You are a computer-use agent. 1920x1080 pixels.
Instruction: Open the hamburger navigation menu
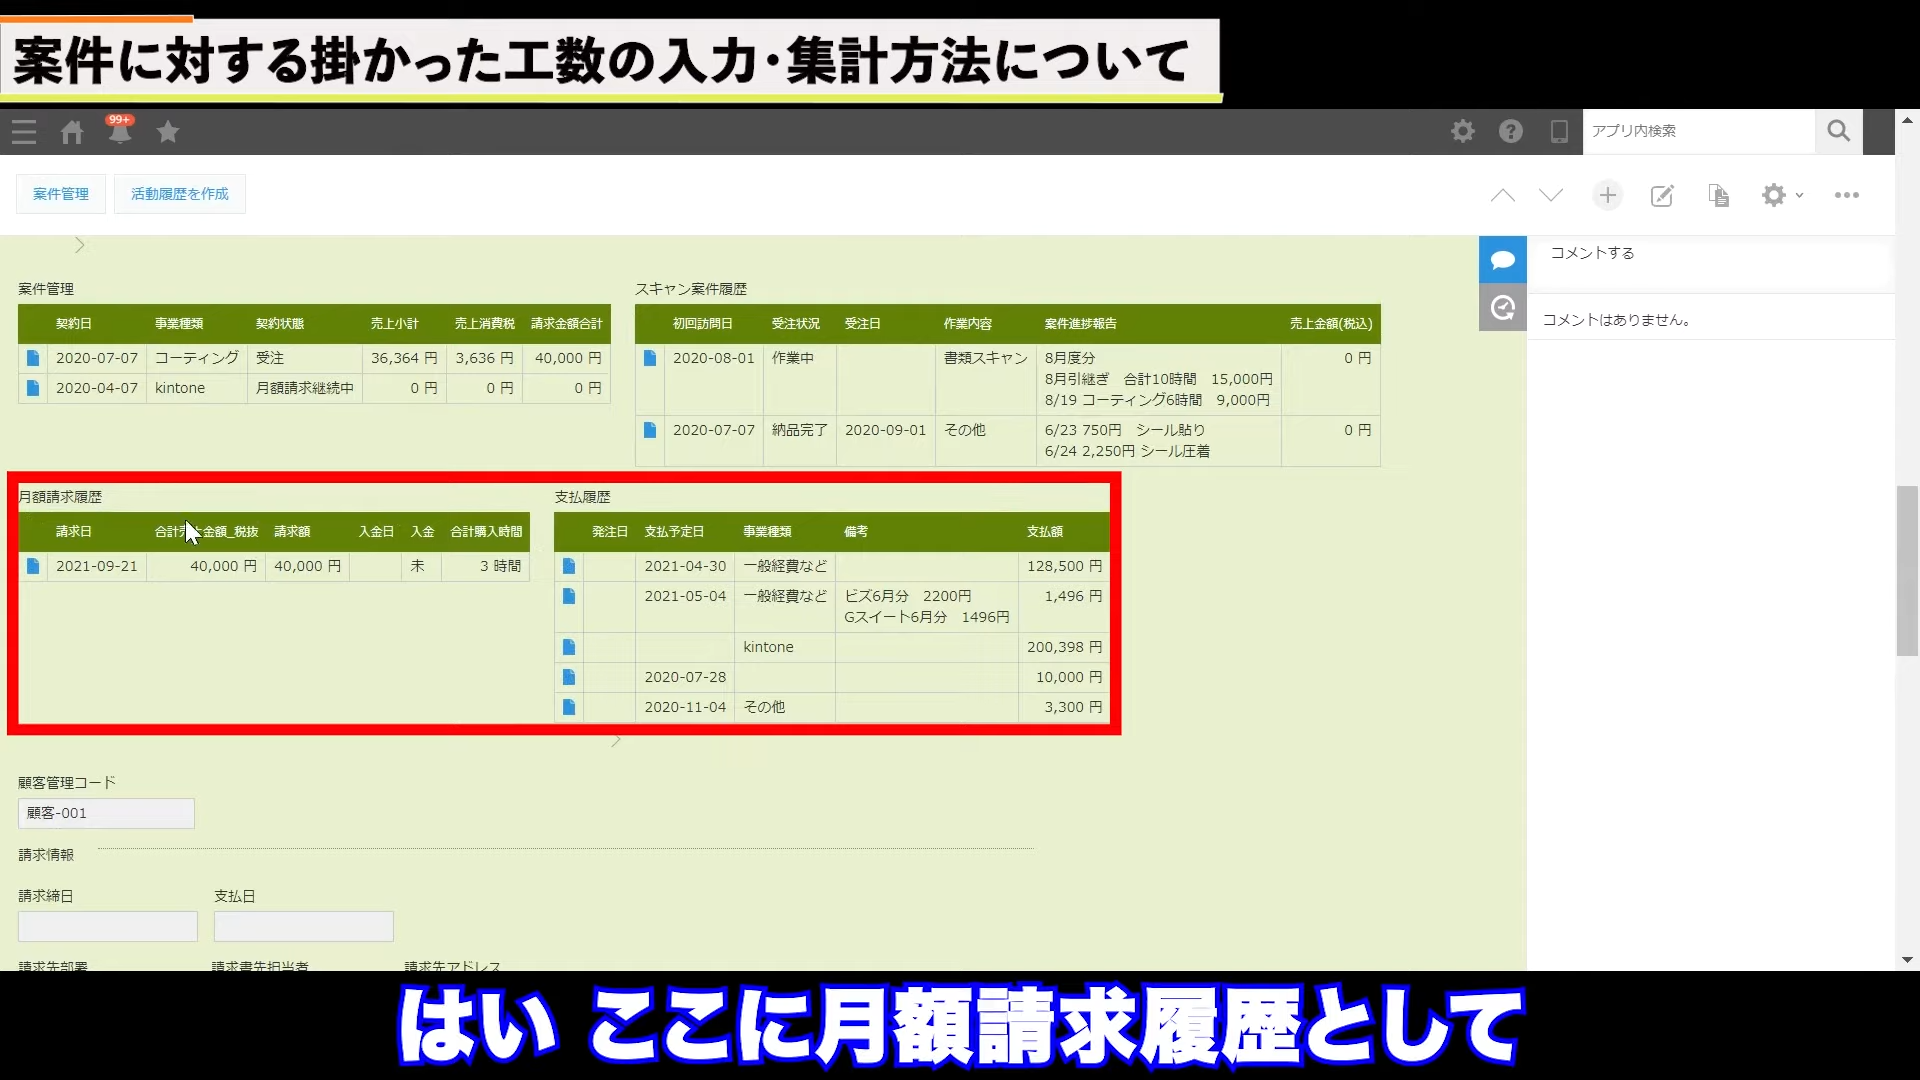24,132
